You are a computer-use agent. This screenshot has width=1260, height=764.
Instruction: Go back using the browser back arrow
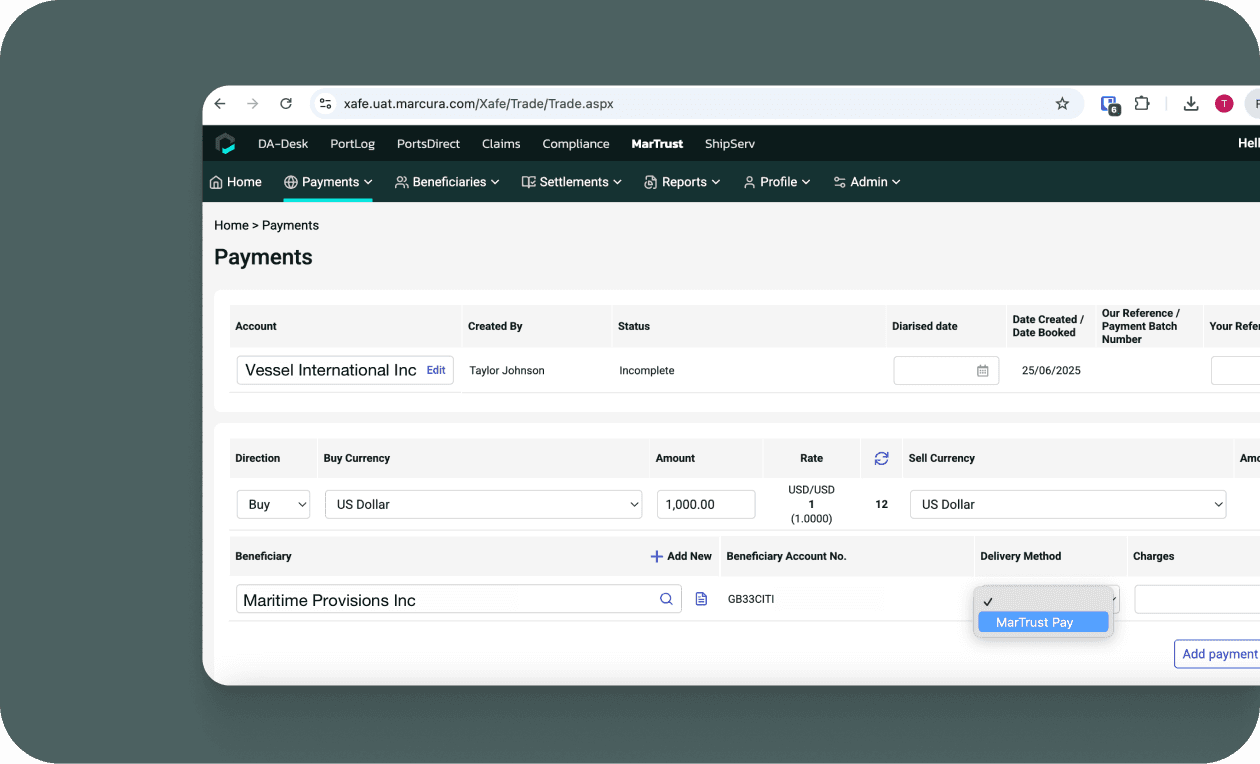(220, 104)
